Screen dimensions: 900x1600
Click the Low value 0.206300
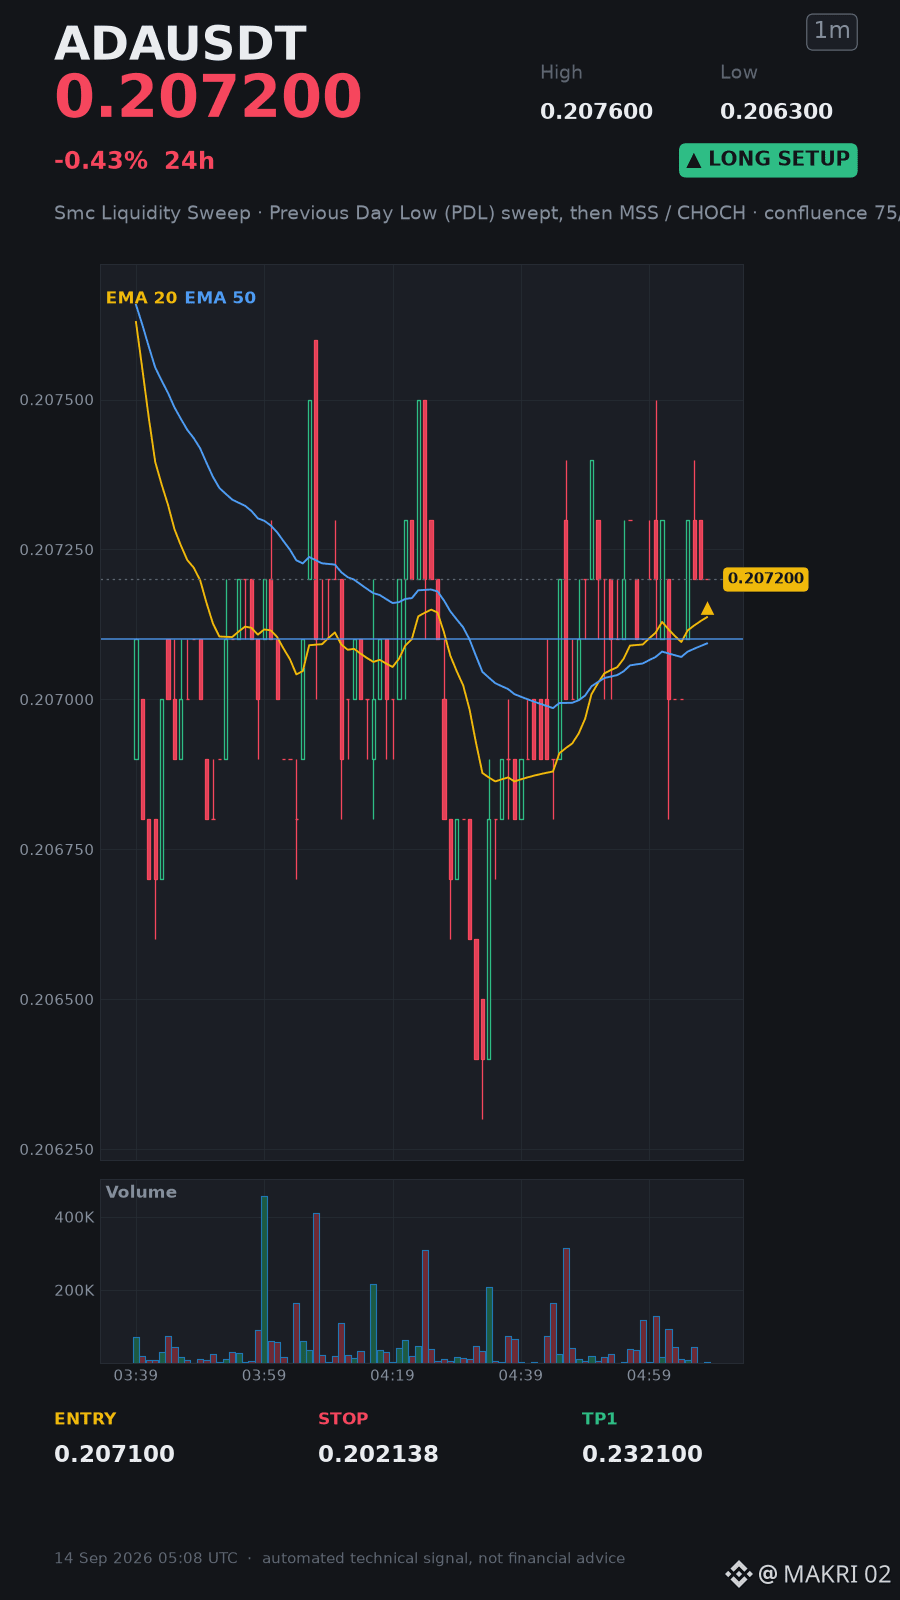(776, 112)
